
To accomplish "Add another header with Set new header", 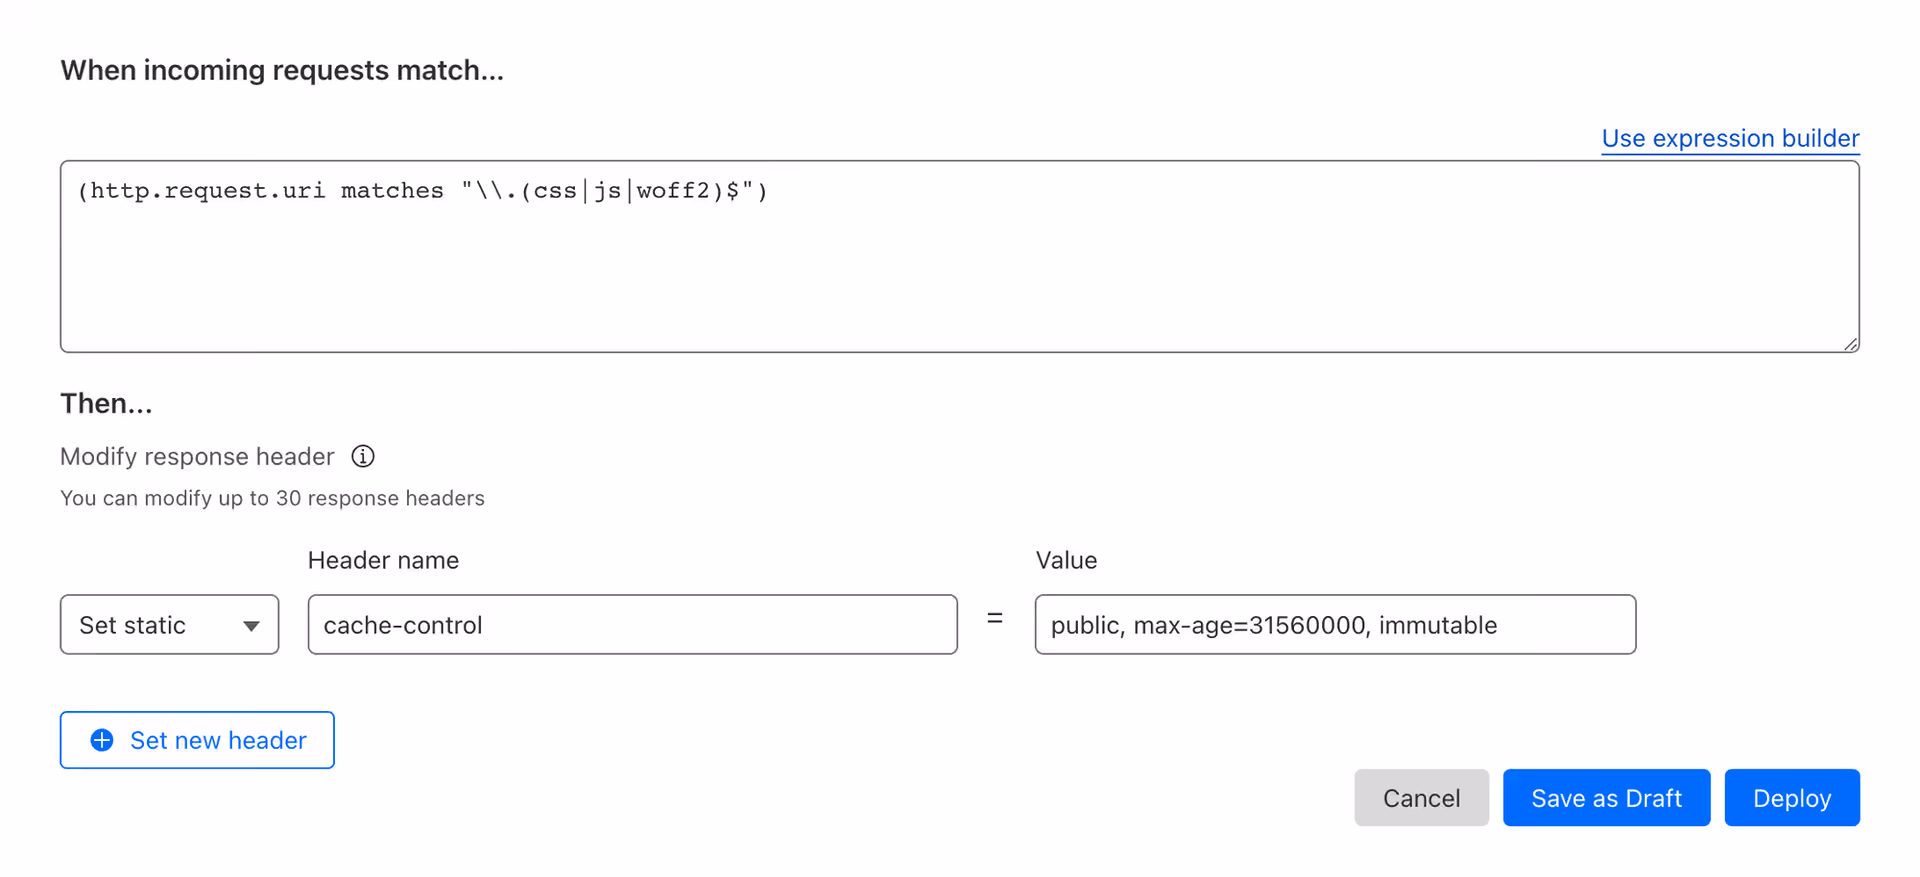I will click(197, 740).
